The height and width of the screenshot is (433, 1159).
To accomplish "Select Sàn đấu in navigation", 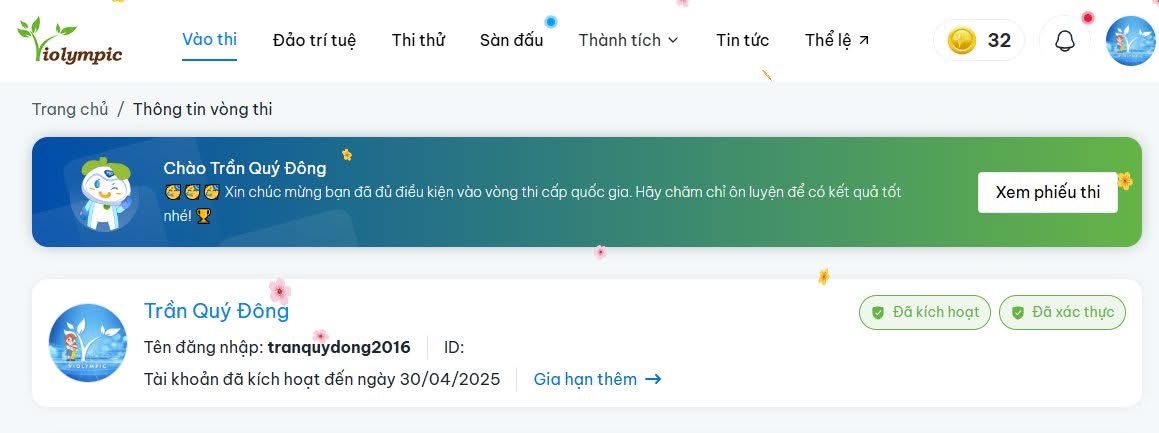I will [x=511, y=40].
